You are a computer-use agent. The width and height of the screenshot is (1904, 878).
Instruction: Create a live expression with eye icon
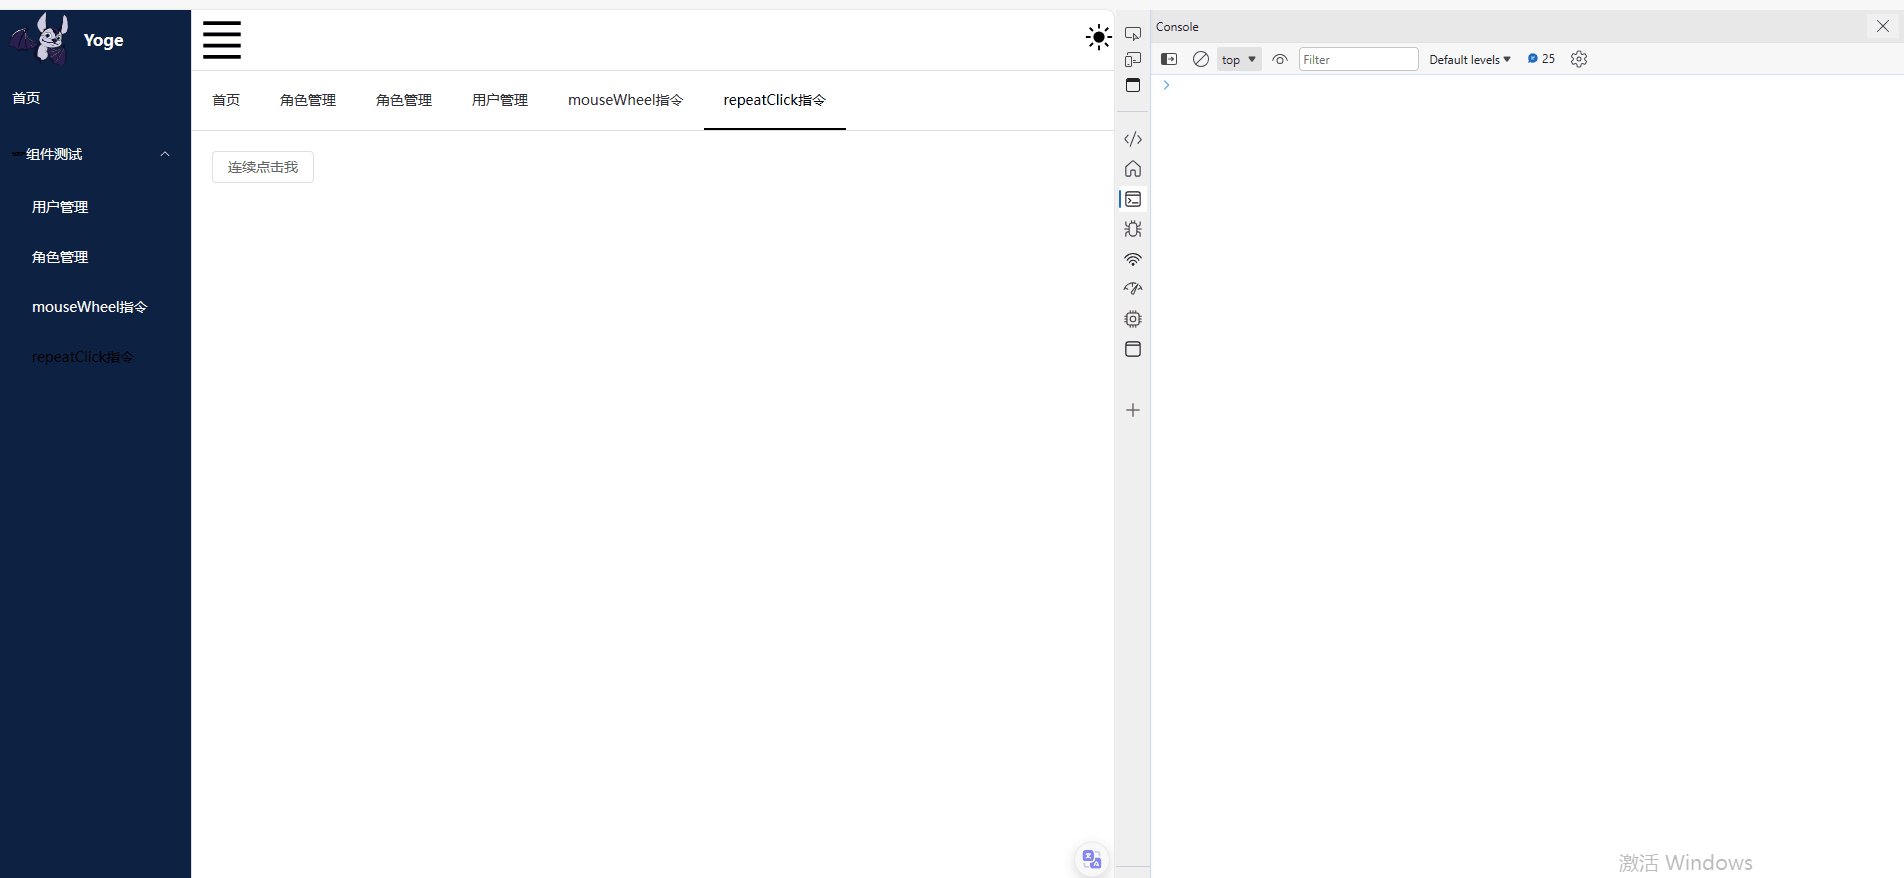(x=1280, y=59)
